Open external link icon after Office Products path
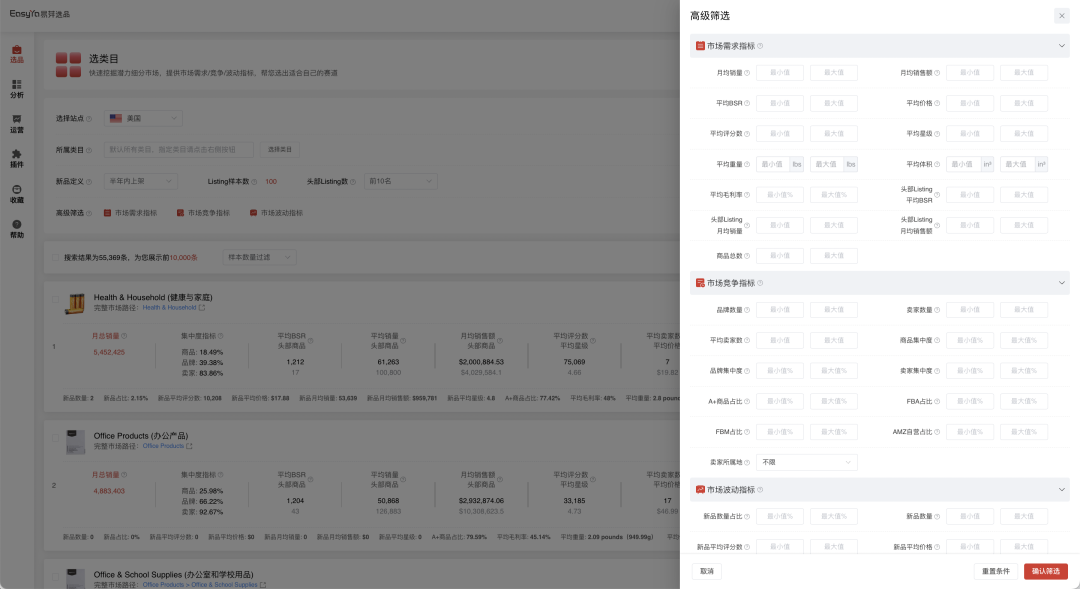Viewport: 1080px width, 589px height. click(x=189, y=446)
